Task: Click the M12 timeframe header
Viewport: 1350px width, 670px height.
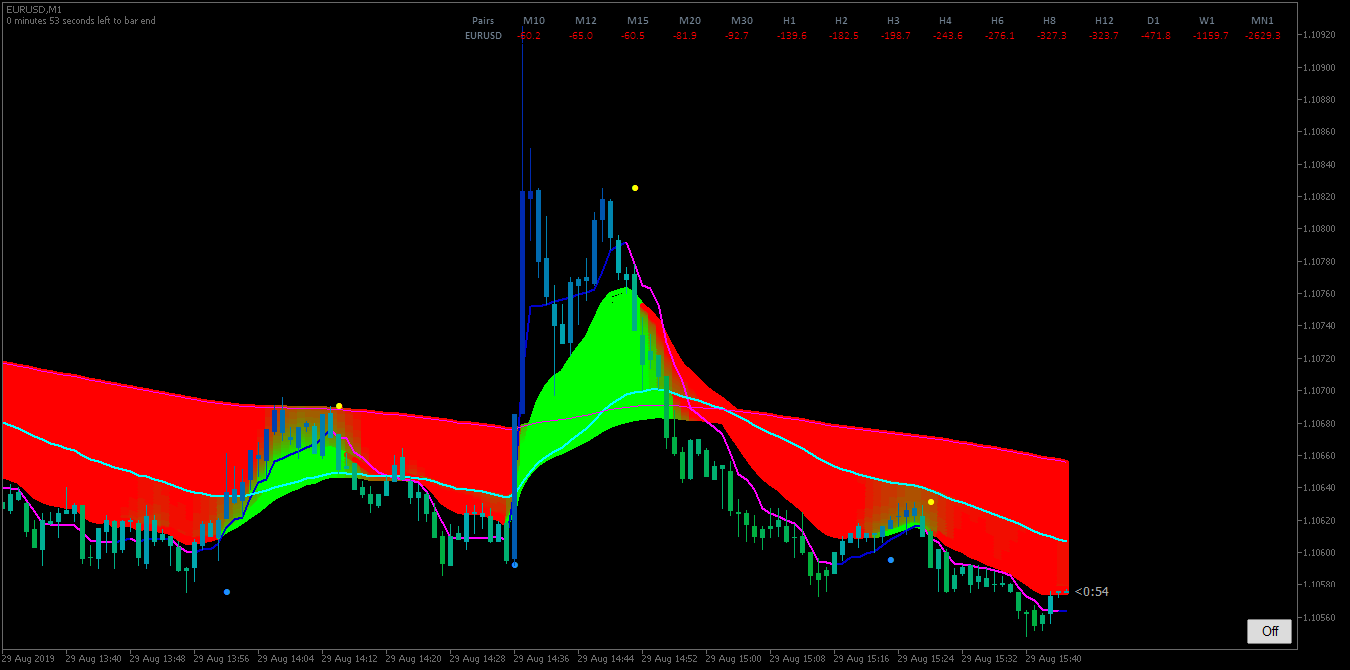Action: point(586,20)
